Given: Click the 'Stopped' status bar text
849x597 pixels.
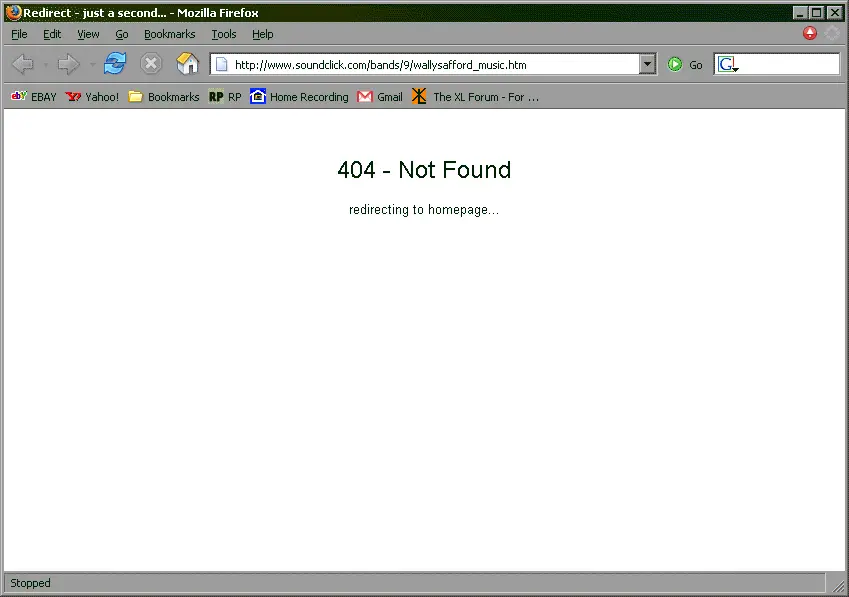Looking at the screenshot, I should coord(30,583).
